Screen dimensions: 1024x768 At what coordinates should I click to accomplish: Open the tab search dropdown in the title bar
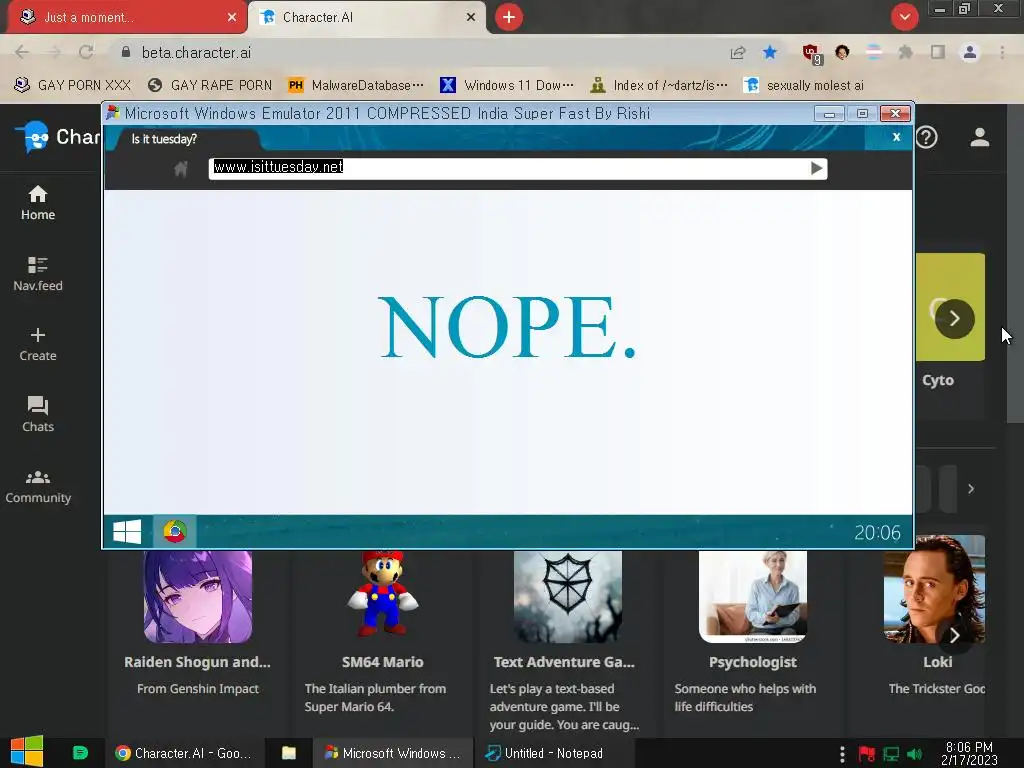click(x=904, y=17)
